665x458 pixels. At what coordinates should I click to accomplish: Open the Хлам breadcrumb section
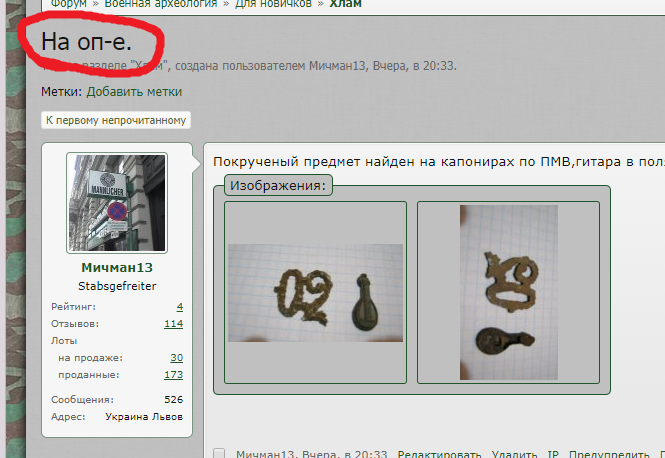(x=346, y=4)
